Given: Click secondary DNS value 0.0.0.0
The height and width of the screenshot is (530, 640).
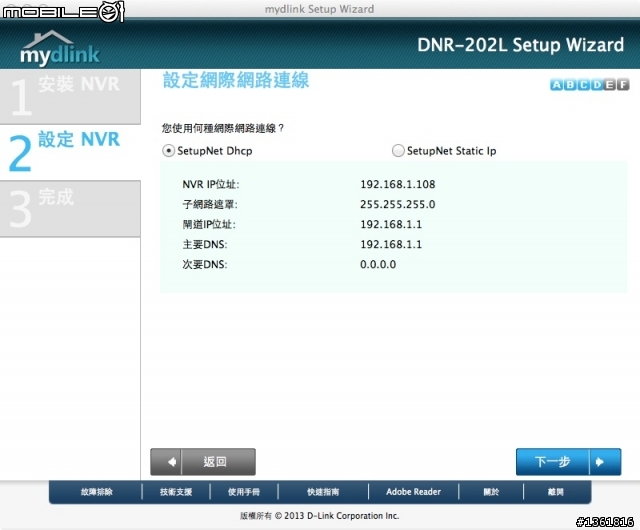Looking at the screenshot, I should pyautogui.click(x=378, y=264).
